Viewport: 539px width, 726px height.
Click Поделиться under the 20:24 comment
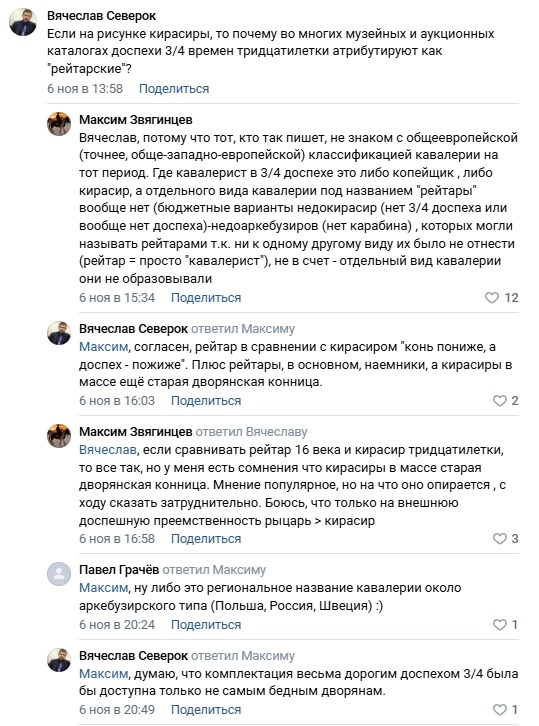(x=206, y=625)
